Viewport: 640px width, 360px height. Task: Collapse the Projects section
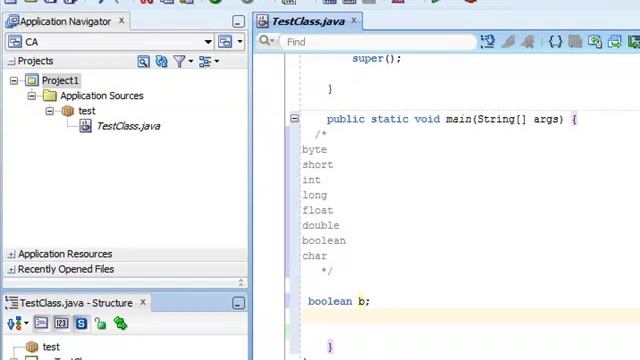(x=11, y=61)
